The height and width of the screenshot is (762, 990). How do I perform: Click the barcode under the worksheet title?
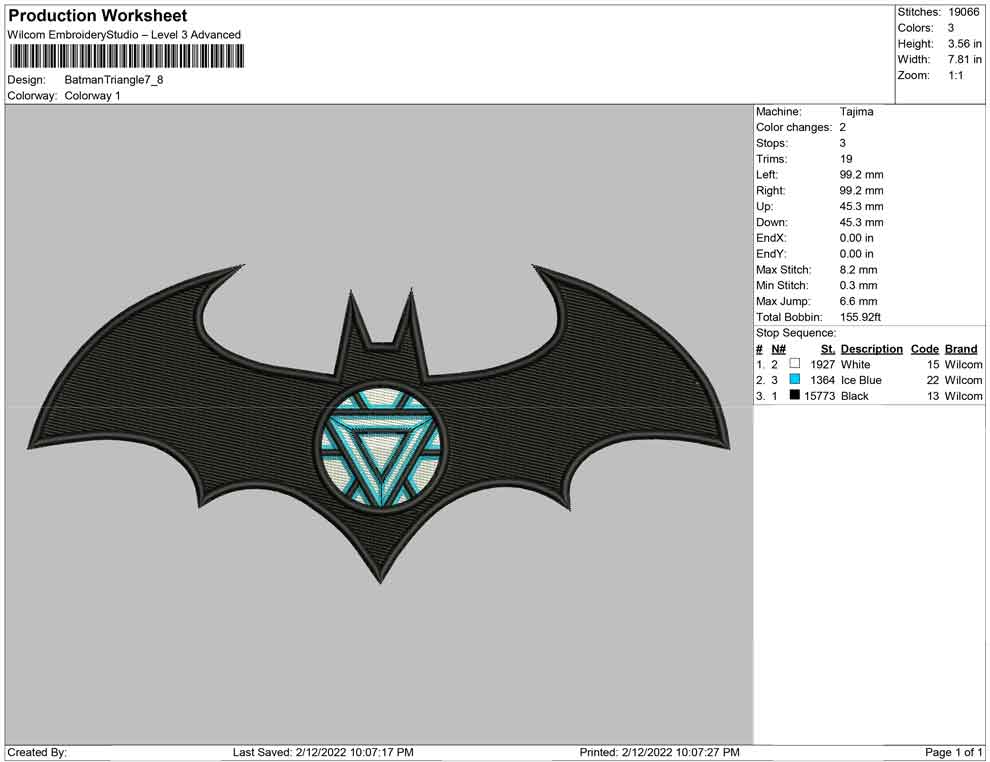[127, 56]
